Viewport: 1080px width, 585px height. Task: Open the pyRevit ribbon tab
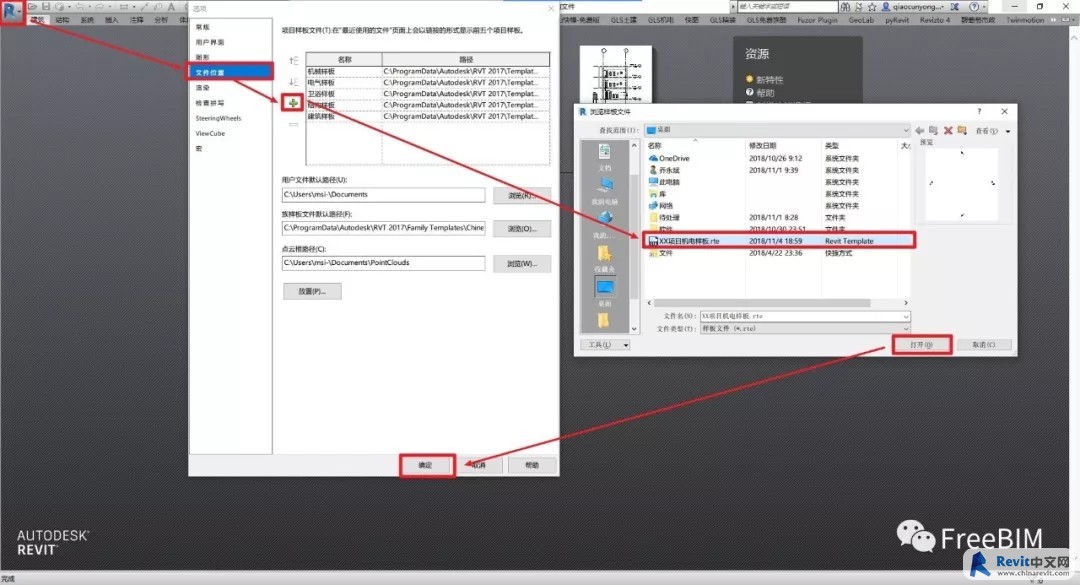tap(897, 20)
